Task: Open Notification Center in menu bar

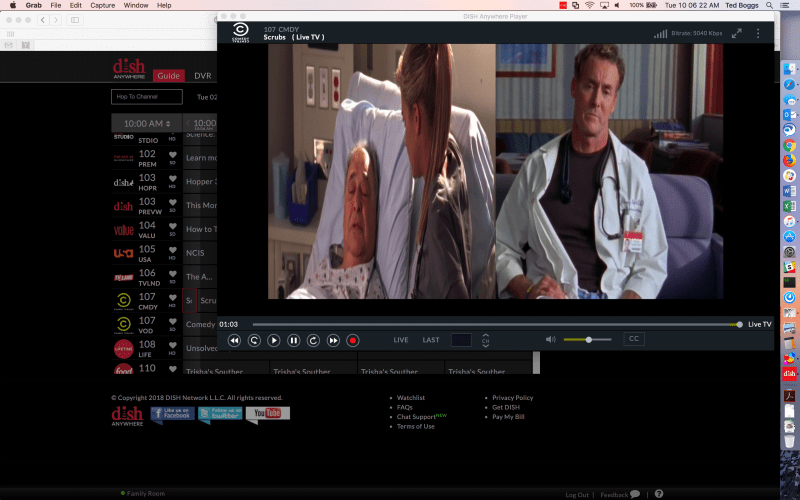Action: tap(785, 5)
